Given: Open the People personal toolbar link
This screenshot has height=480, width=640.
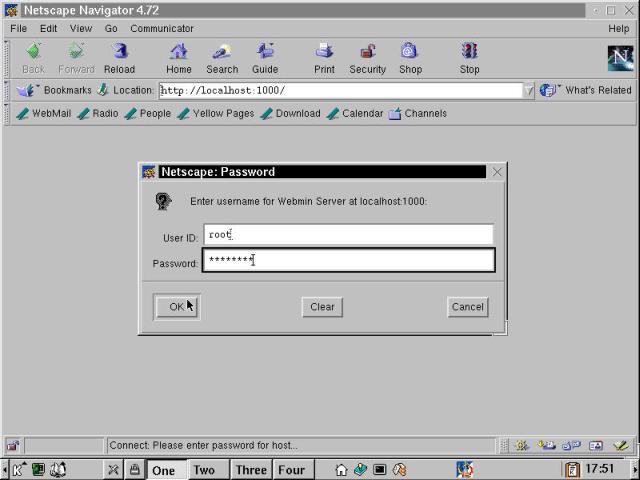Looking at the screenshot, I should pyautogui.click(x=148, y=113).
